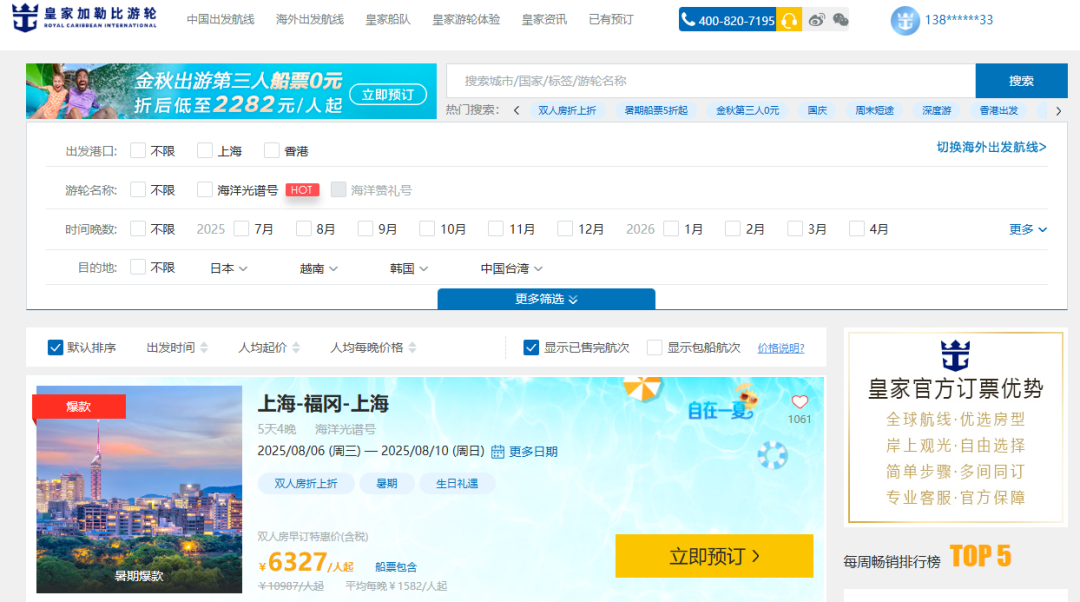
Task: Expand the 越南 destination dropdown
Action: pos(319,269)
